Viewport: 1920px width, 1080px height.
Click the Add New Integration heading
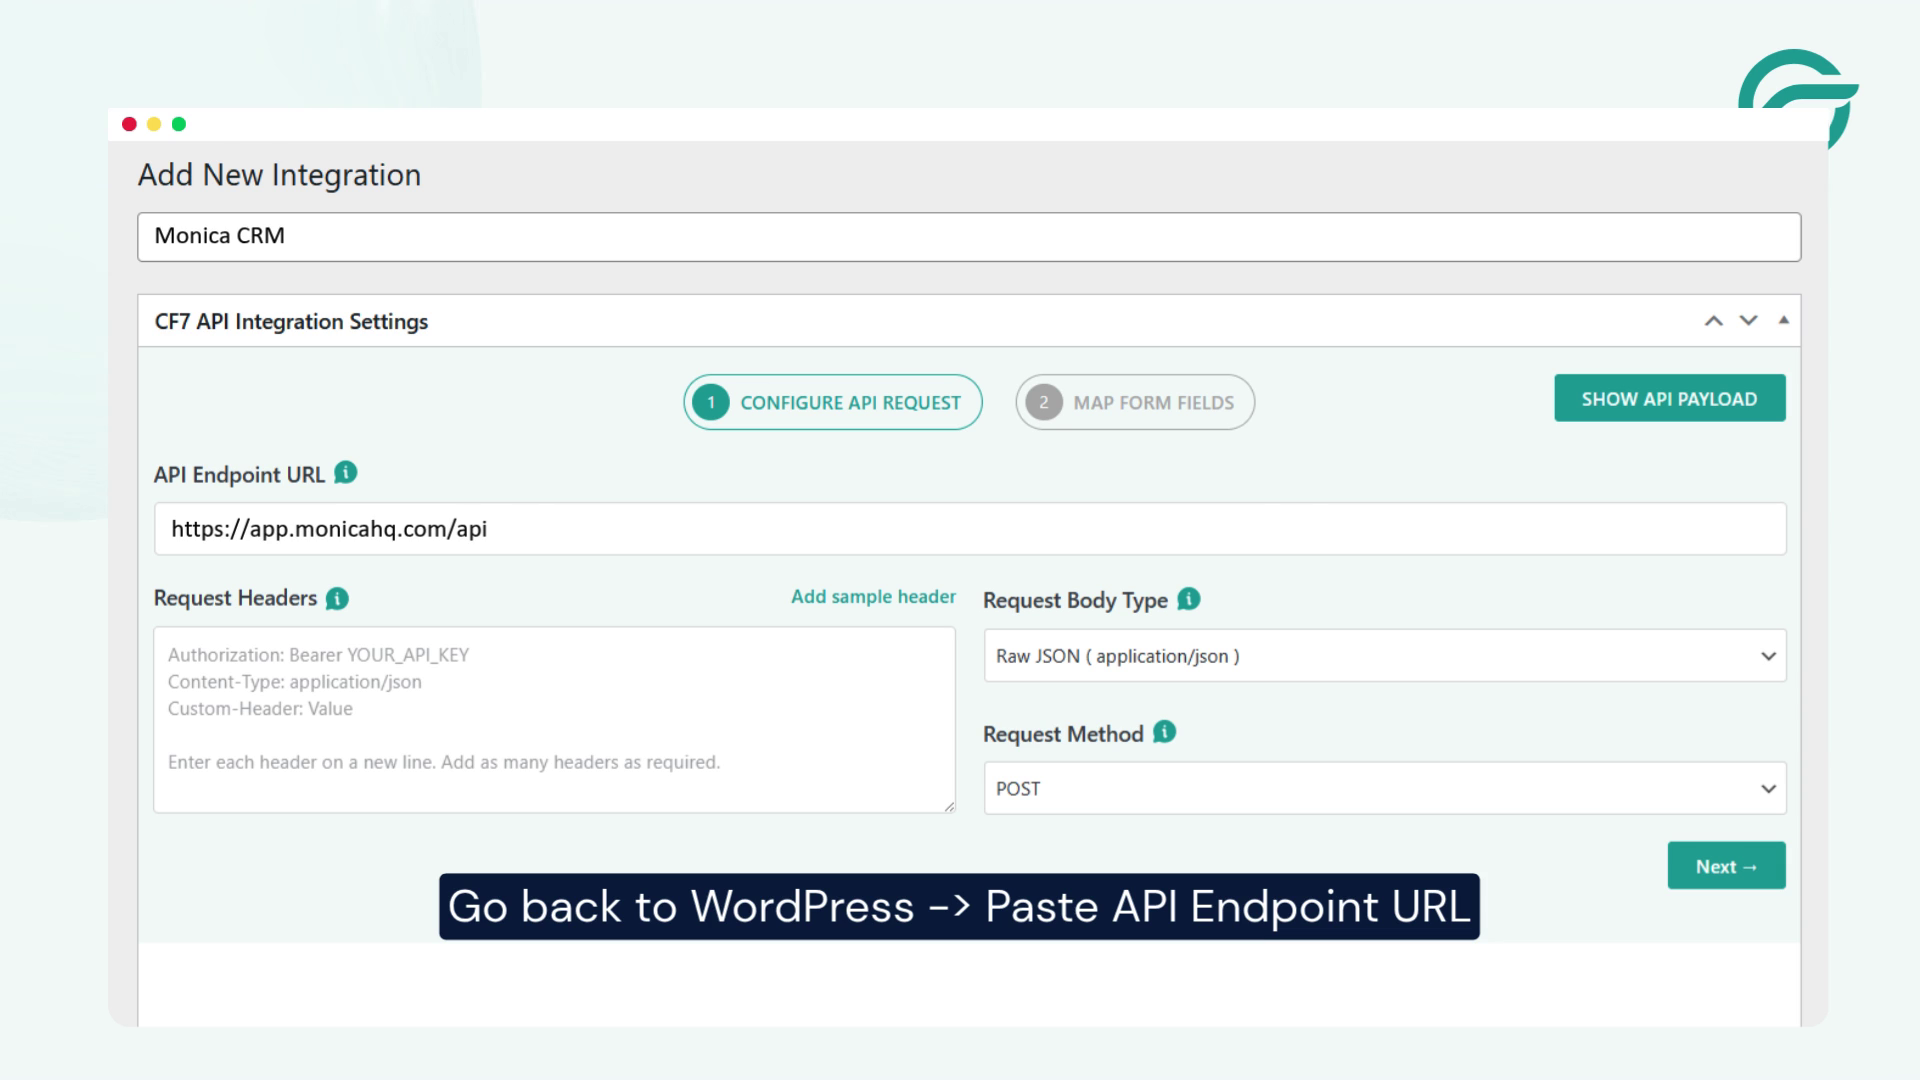pos(279,175)
